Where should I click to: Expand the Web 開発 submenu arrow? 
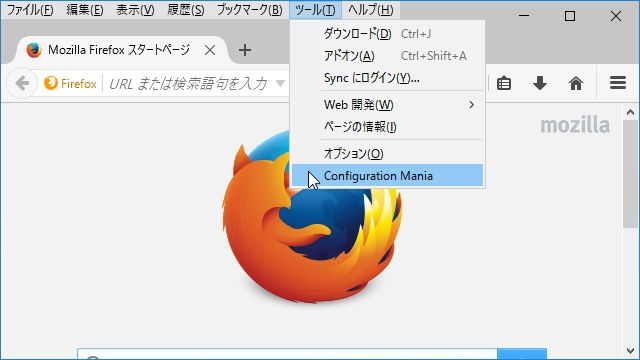point(471,105)
